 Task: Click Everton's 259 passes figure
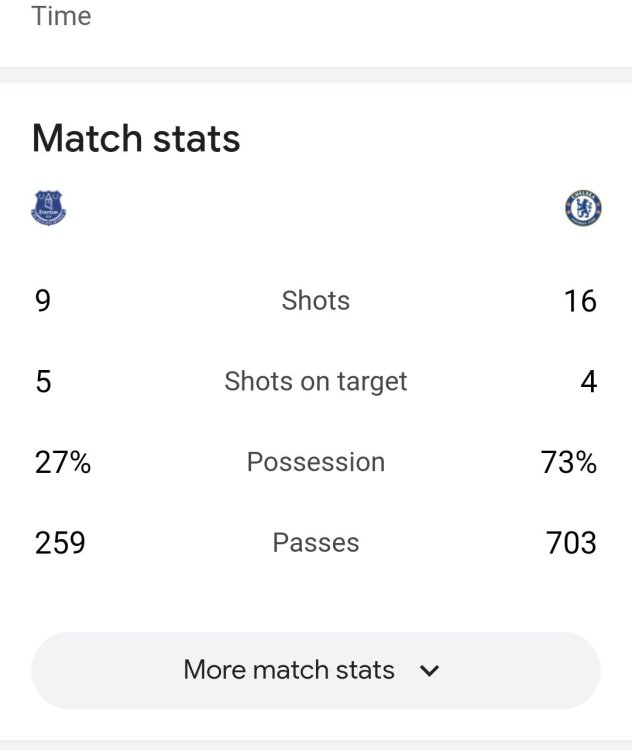tap(60, 543)
